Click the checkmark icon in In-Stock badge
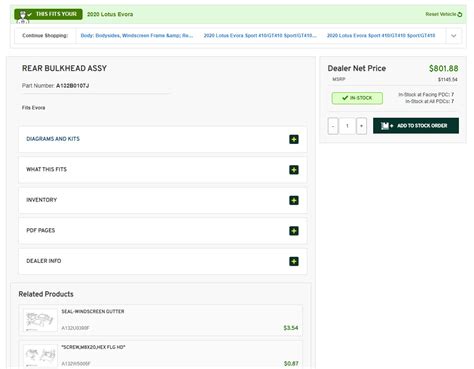Screen dimensions: 474x369 [x=345, y=98]
